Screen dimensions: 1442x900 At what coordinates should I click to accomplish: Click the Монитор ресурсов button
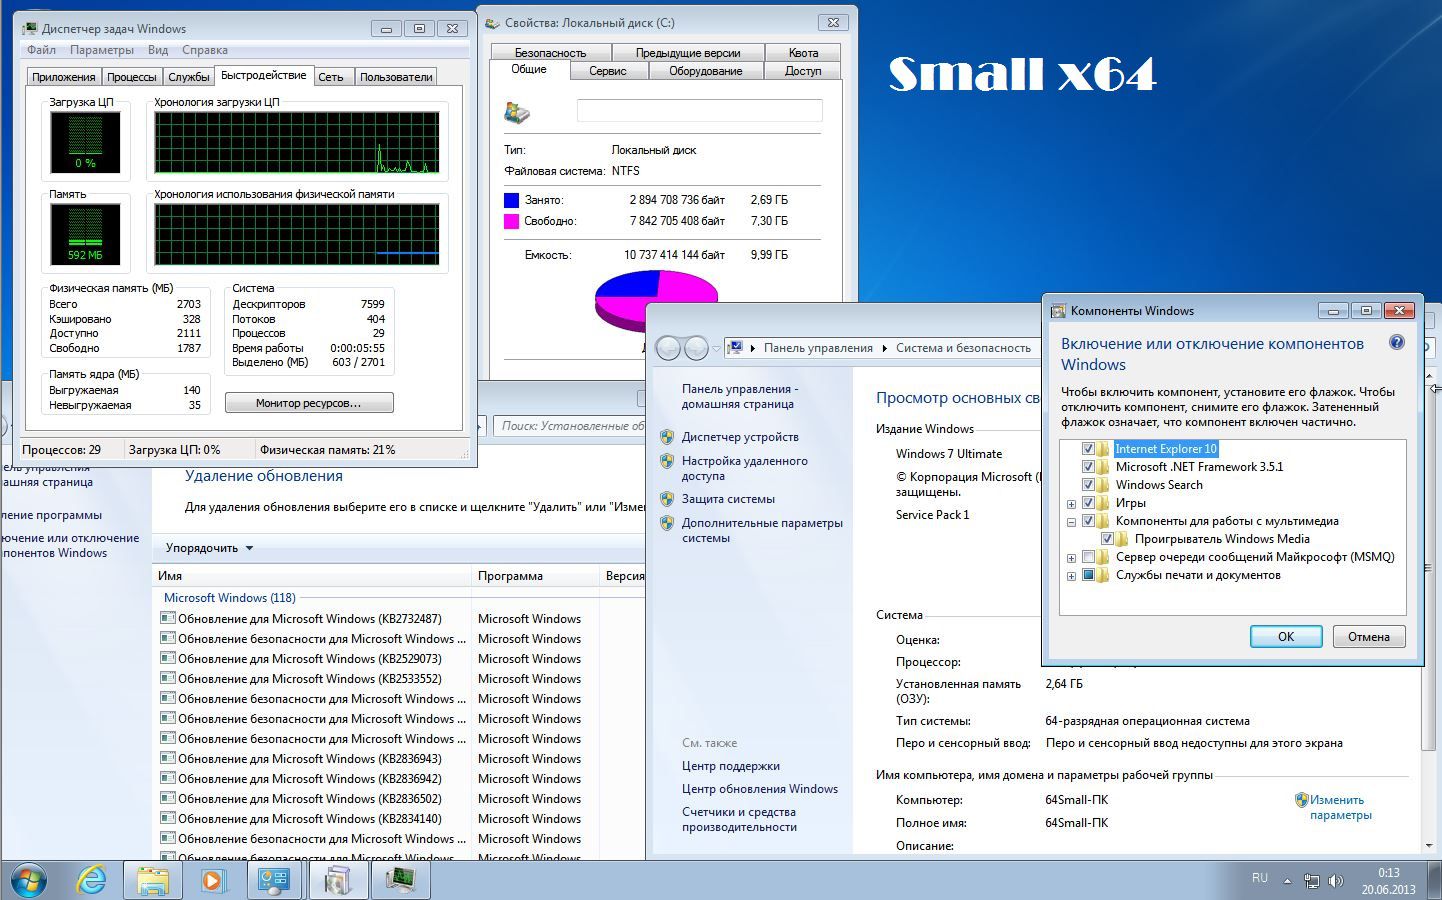coord(309,403)
